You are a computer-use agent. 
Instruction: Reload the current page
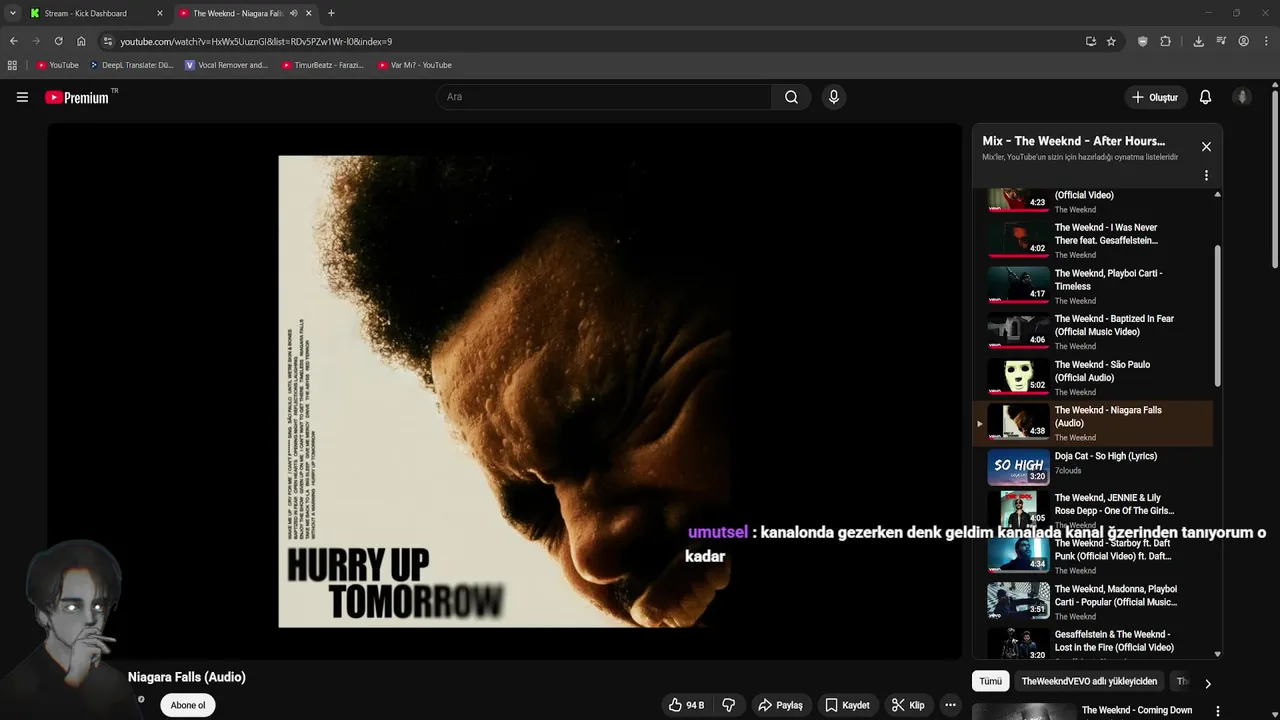point(58,41)
